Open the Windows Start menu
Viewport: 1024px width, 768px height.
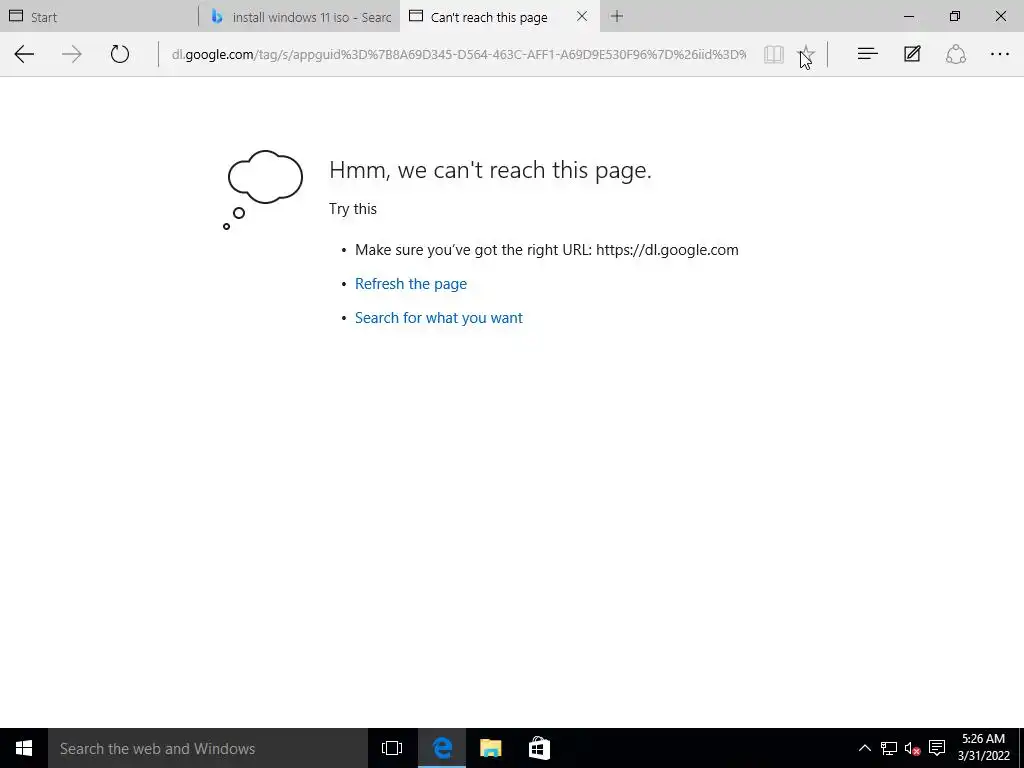pyautogui.click(x=24, y=748)
